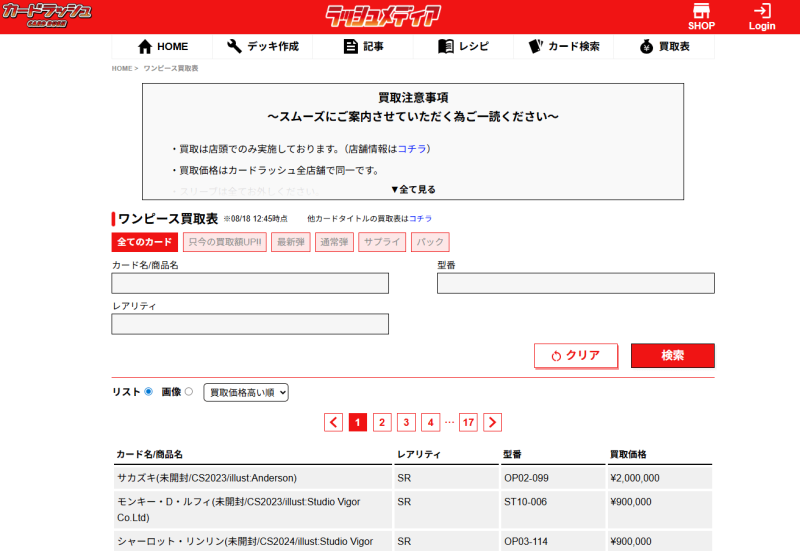Screen dimensions: 800x551
Task: Select the 全てのカード filter tab
Action: tap(145, 242)
